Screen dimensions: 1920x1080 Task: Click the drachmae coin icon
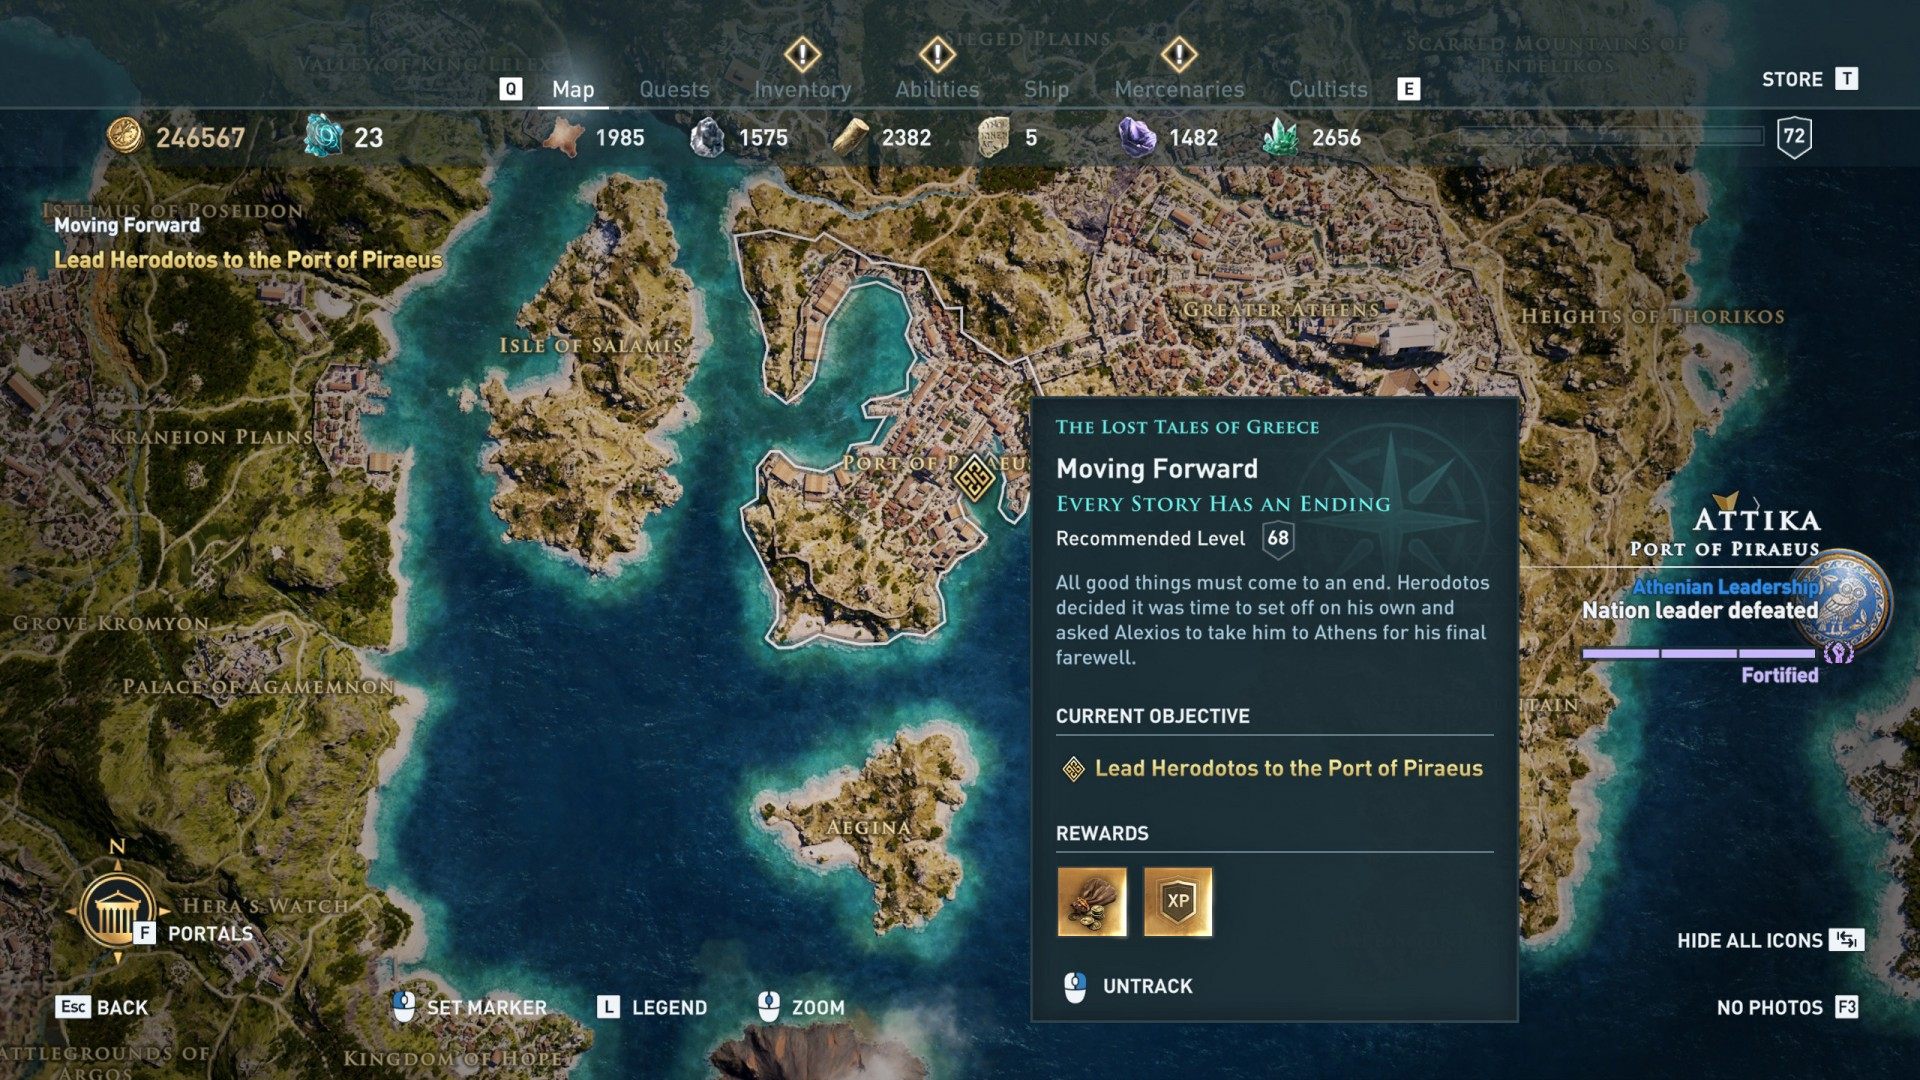tap(125, 137)
